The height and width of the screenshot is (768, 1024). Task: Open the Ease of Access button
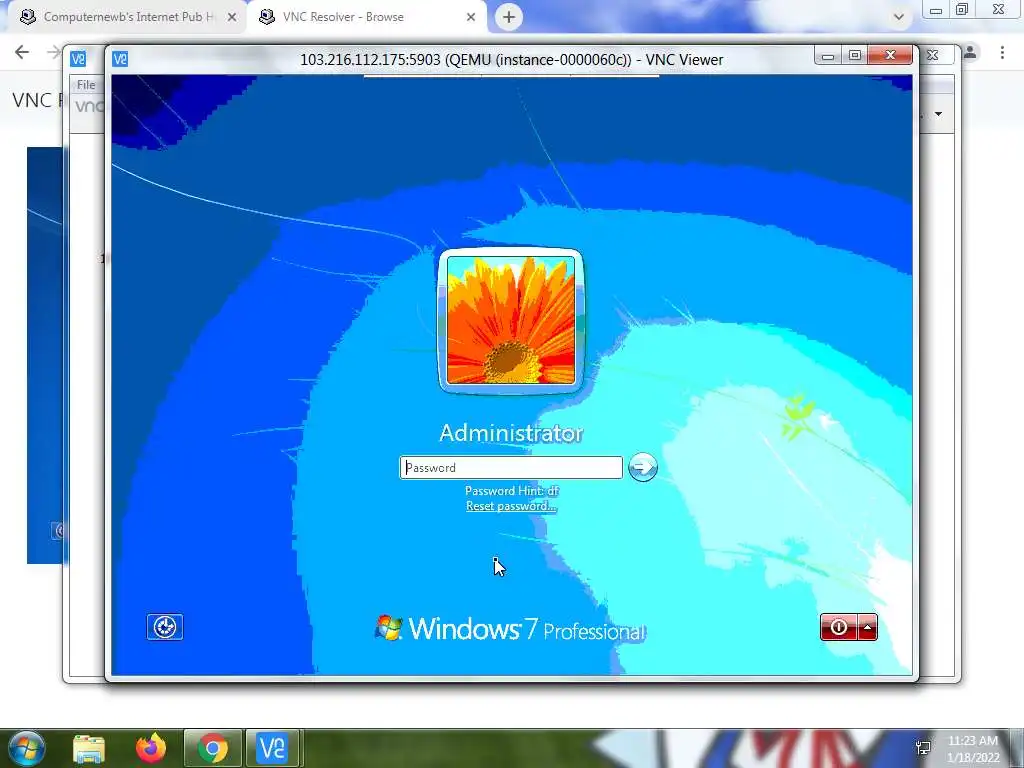(x=165, y=627)
